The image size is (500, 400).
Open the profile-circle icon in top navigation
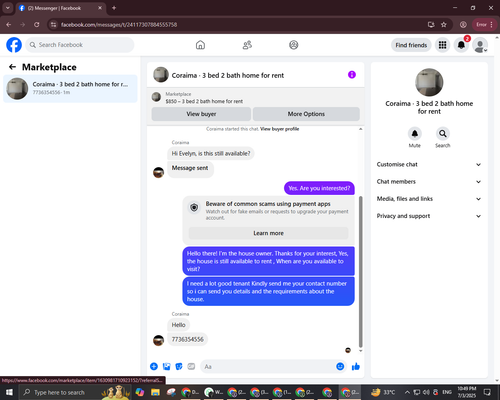tap(294, 45)
